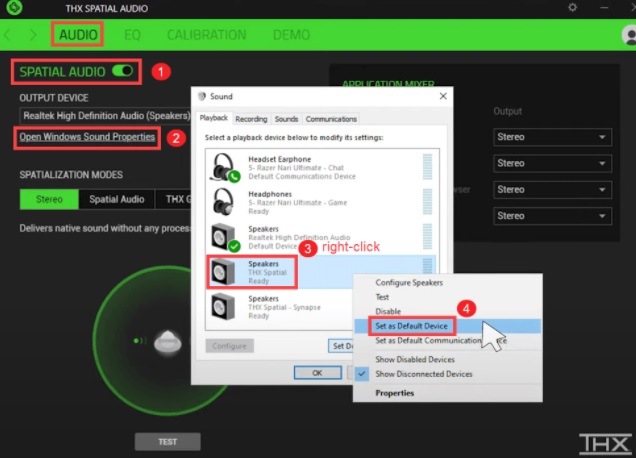Image resolution: width=636 pixels, height=458 pixels.
Task: Click 'Razer Nari Ultimate - Chat' text
Action: pos(296,168)
